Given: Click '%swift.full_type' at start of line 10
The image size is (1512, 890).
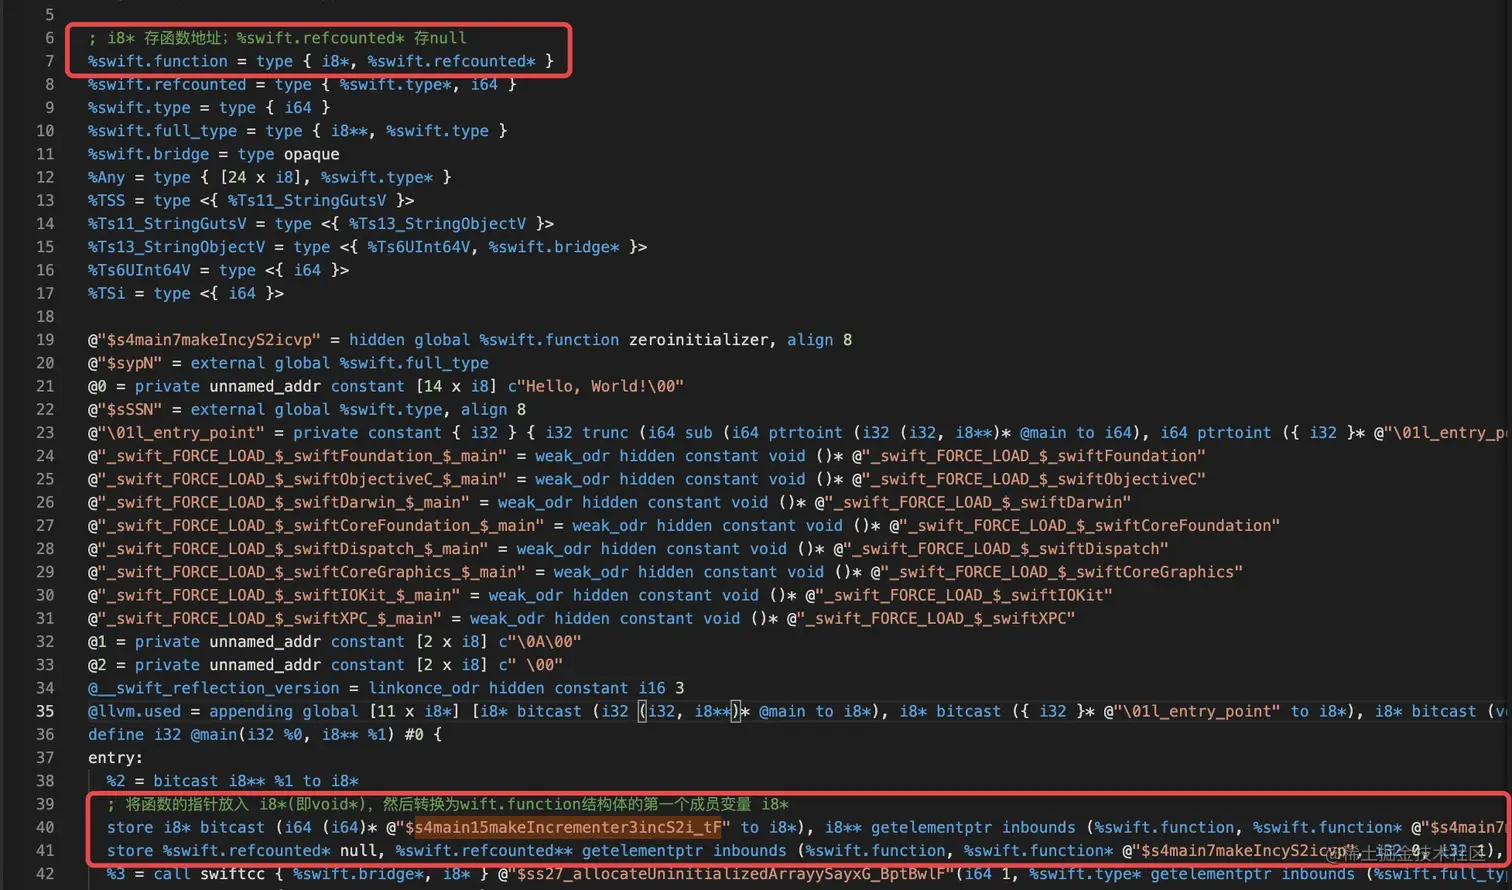Looking at the screenshot, I should (162, 131).
